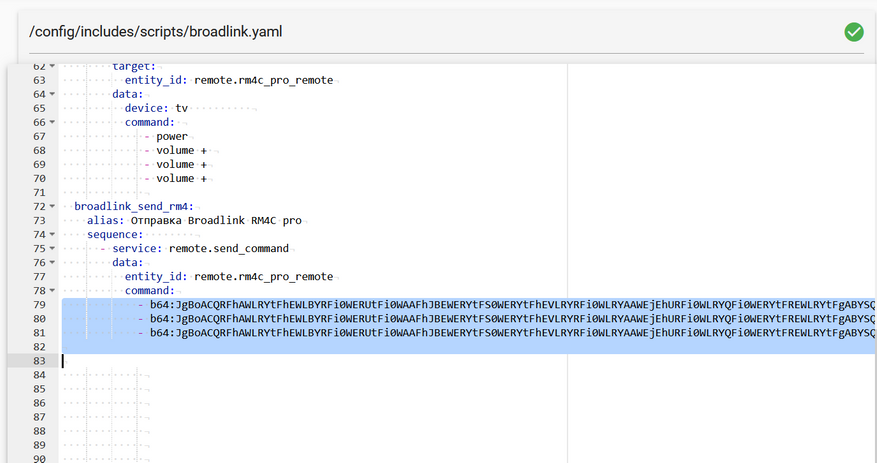
Task: Collapse the sequence fold arrow at line 74
Action: coord(52,234)
